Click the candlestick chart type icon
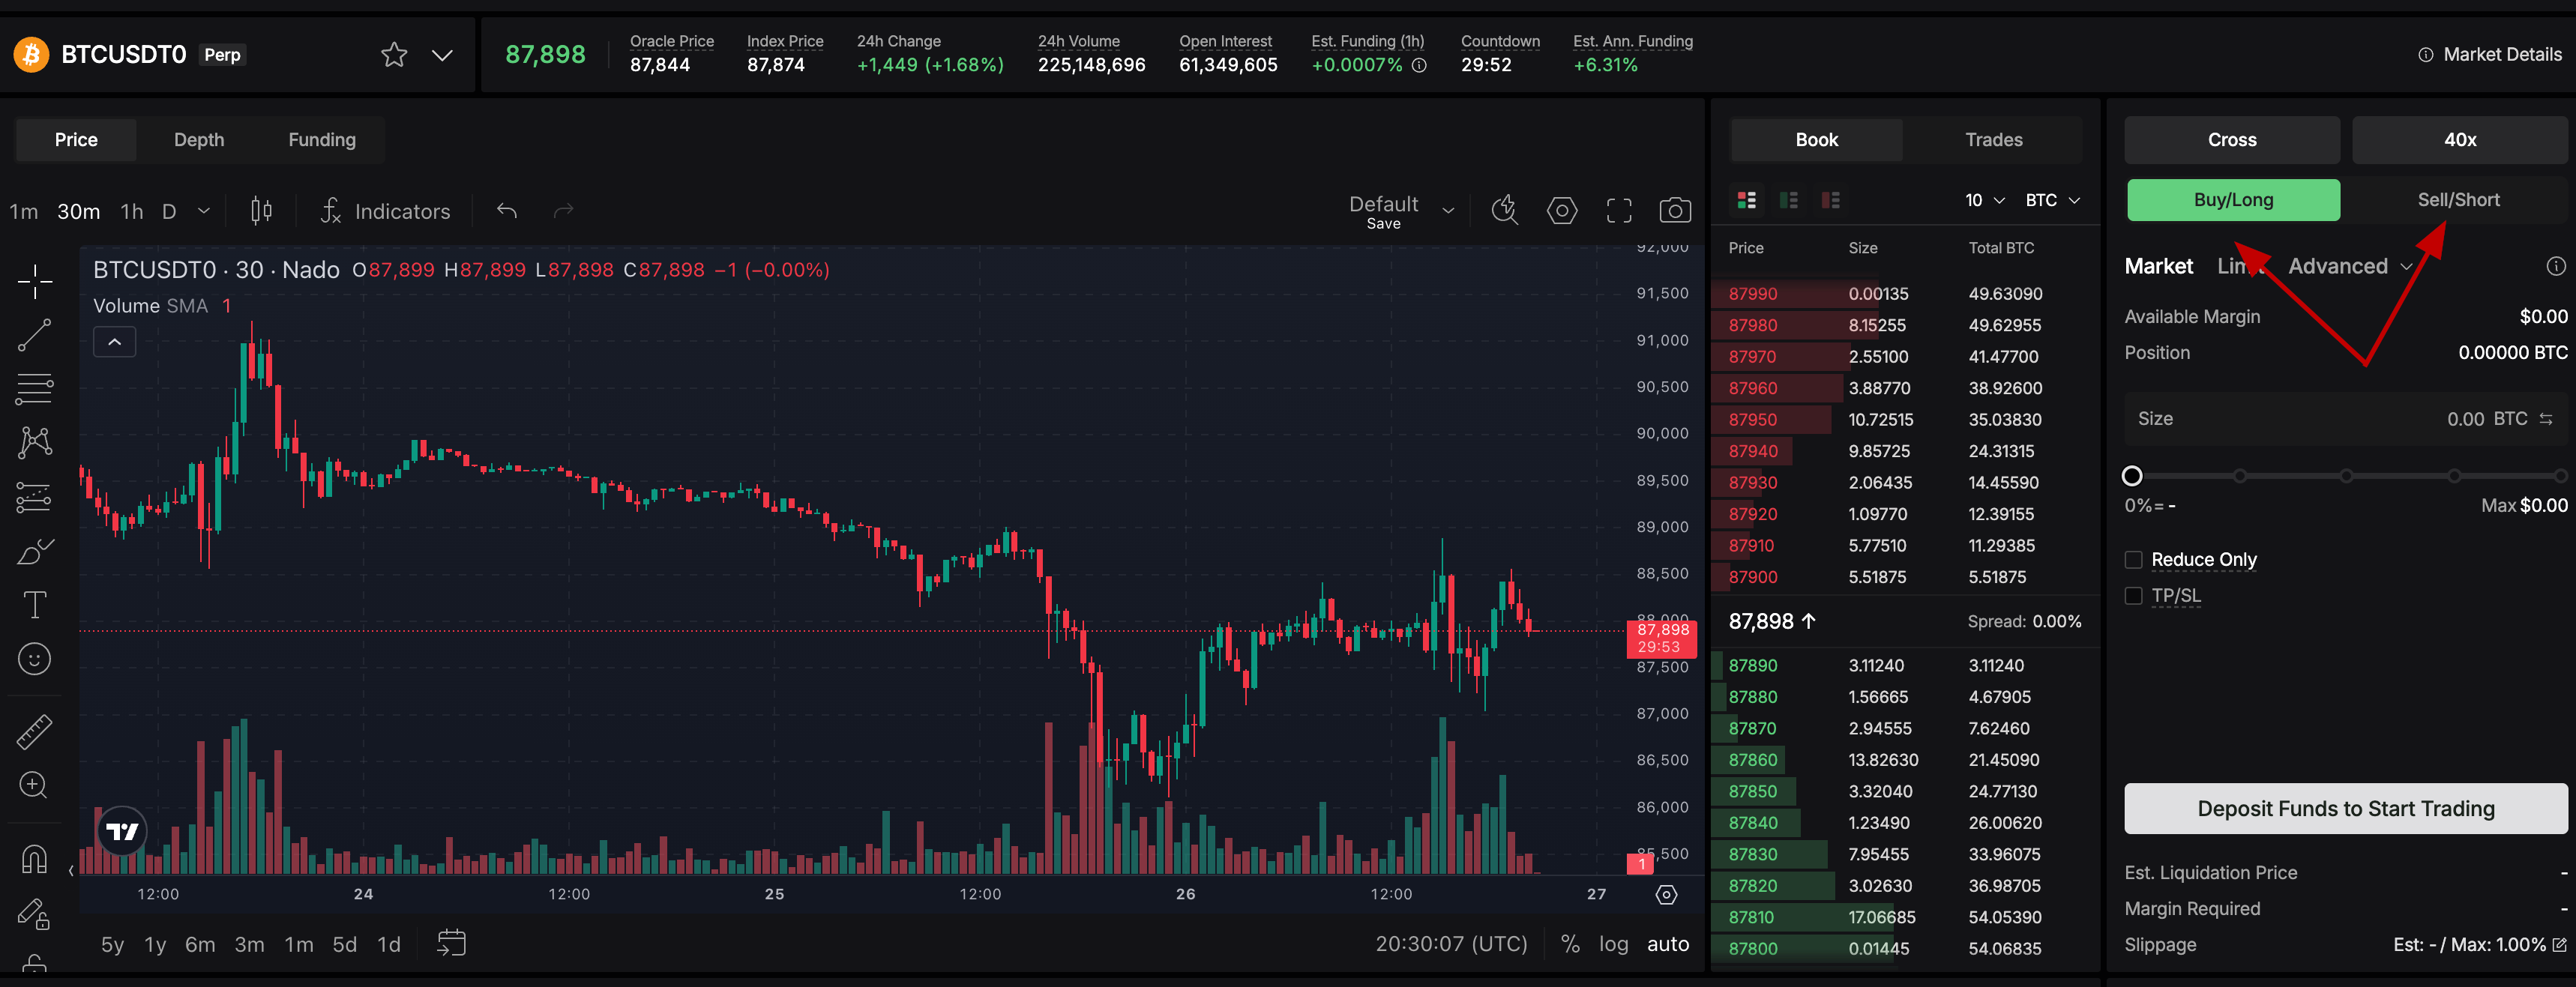2576x987 pixels. [261, 210]
